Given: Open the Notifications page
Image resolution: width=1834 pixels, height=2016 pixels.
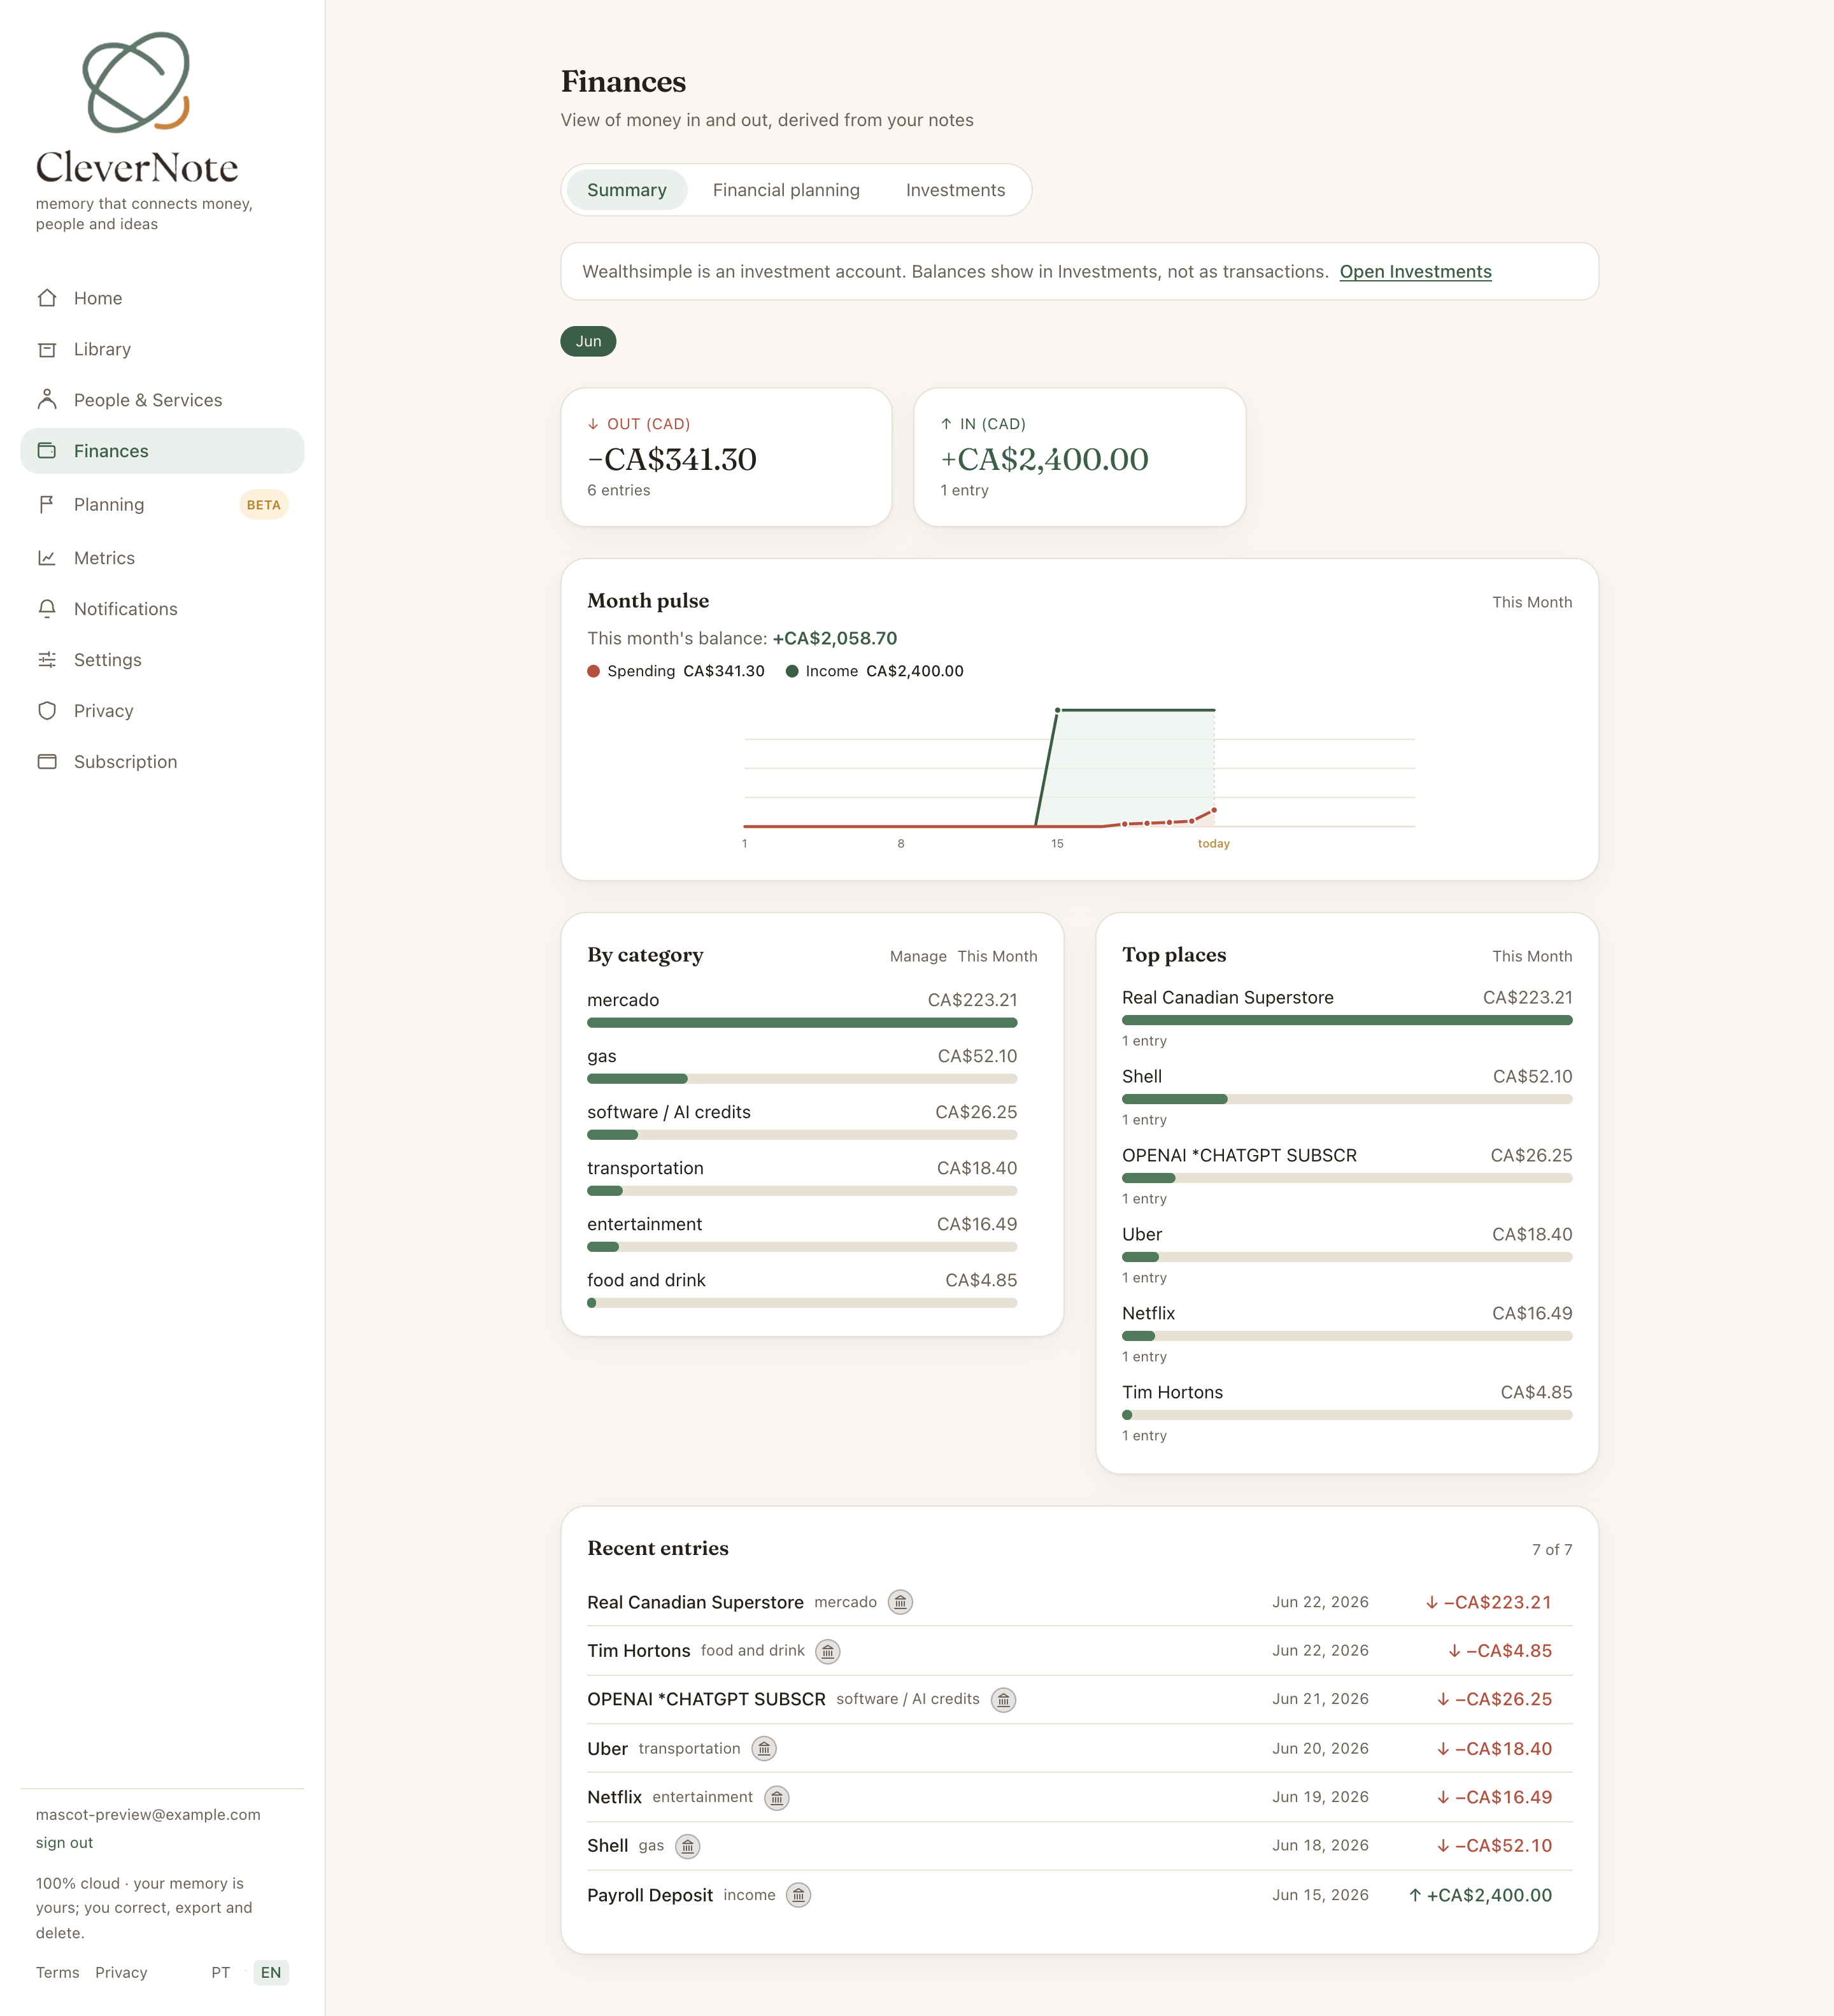Looking at the screenshot, I should [x=162, y=609].
